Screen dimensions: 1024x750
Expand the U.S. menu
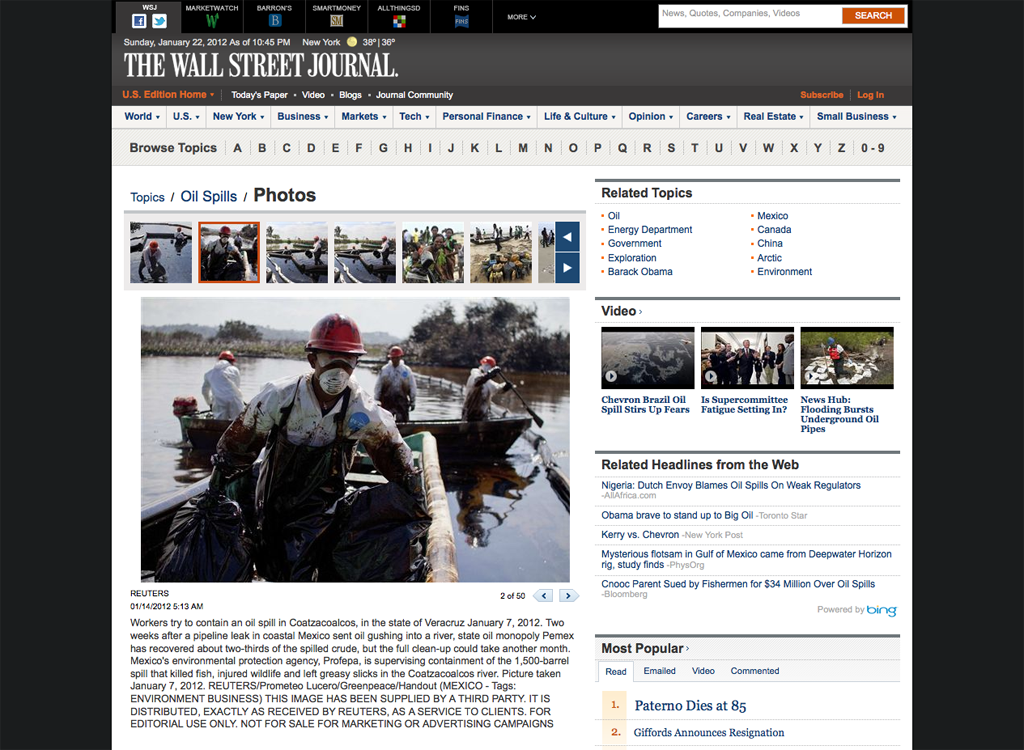point(186,116)
